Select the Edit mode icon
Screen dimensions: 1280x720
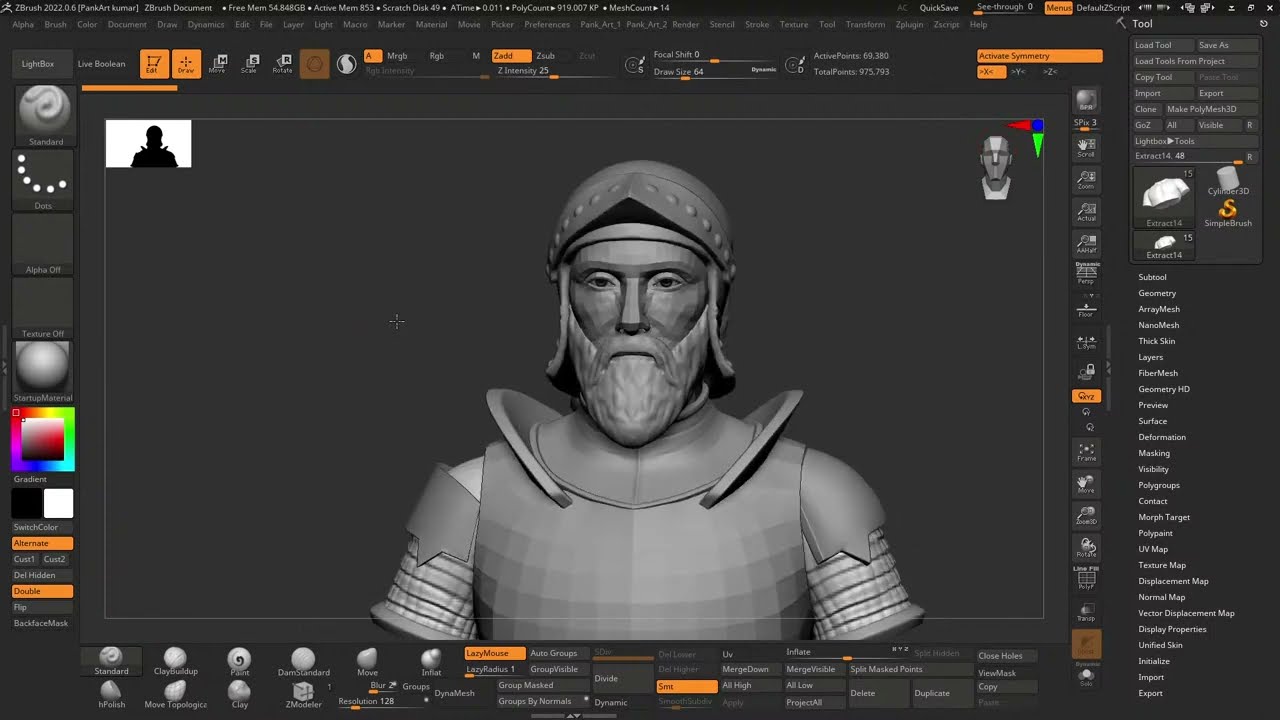click(154, 64)
